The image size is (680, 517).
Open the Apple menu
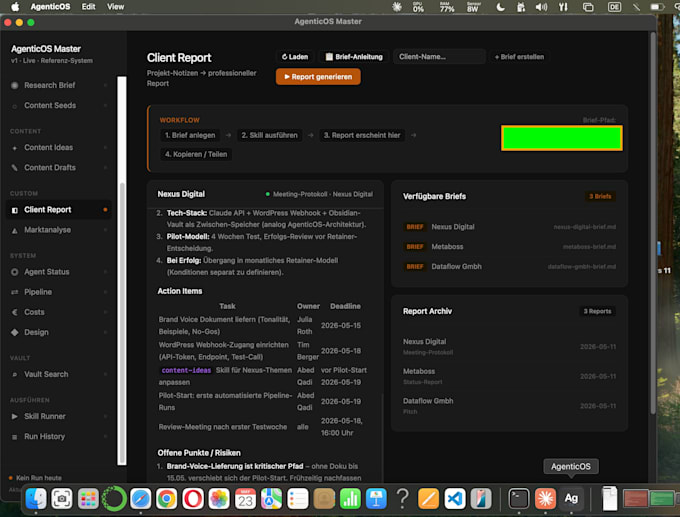(15, 7)
